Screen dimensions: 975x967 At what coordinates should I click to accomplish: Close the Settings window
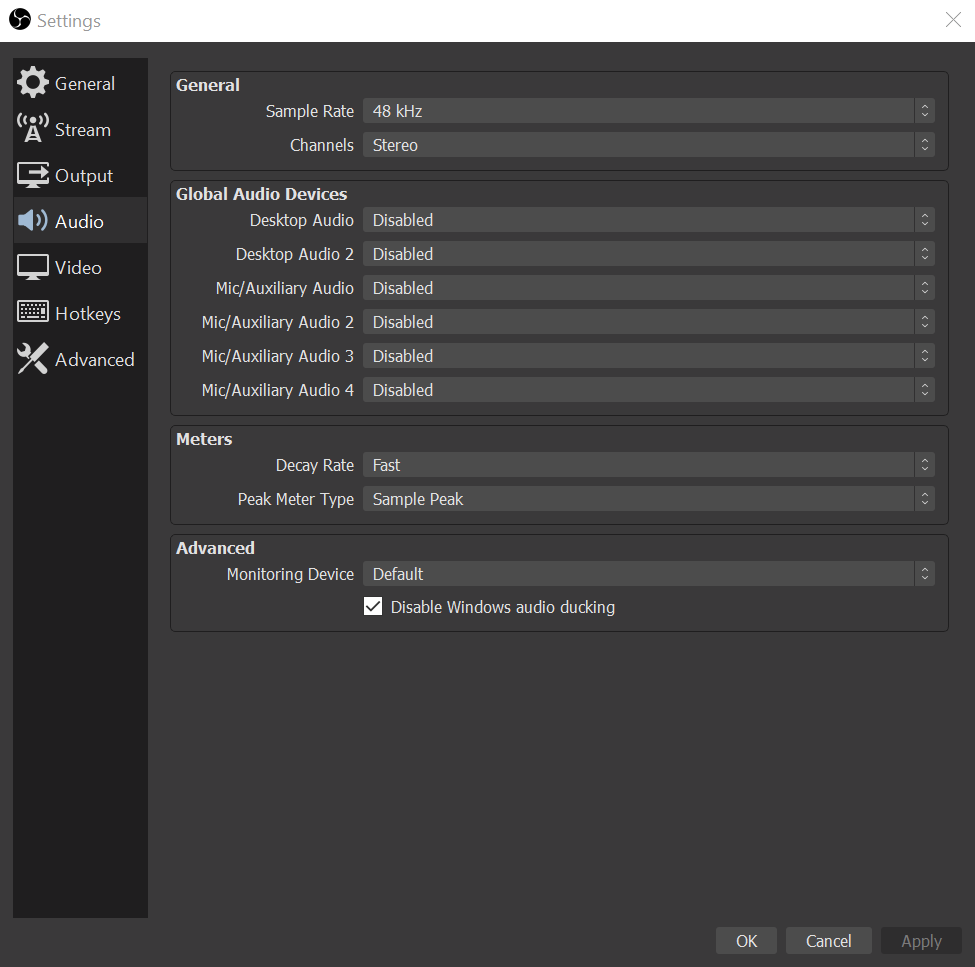(x=953, y=20)
